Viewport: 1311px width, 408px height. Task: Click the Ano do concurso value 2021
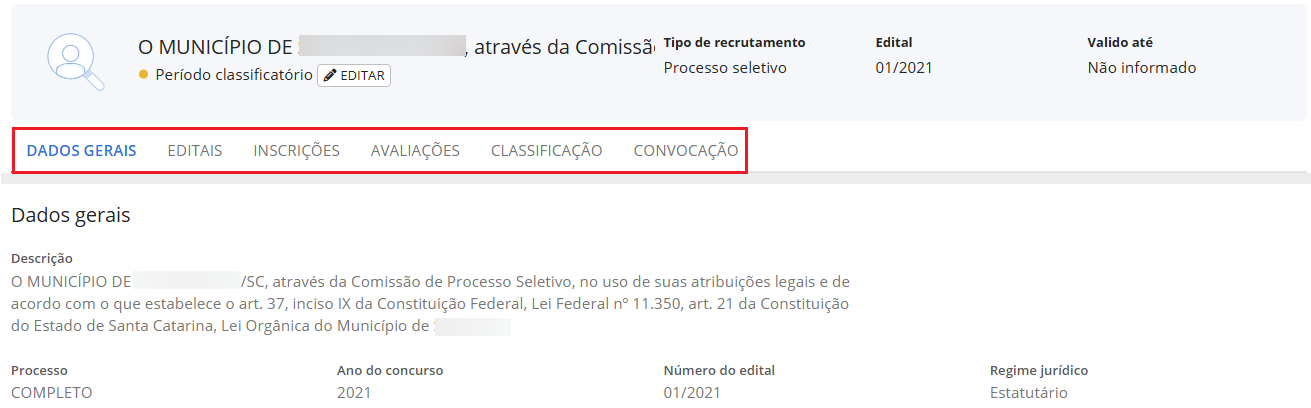[x=354, y=392]
